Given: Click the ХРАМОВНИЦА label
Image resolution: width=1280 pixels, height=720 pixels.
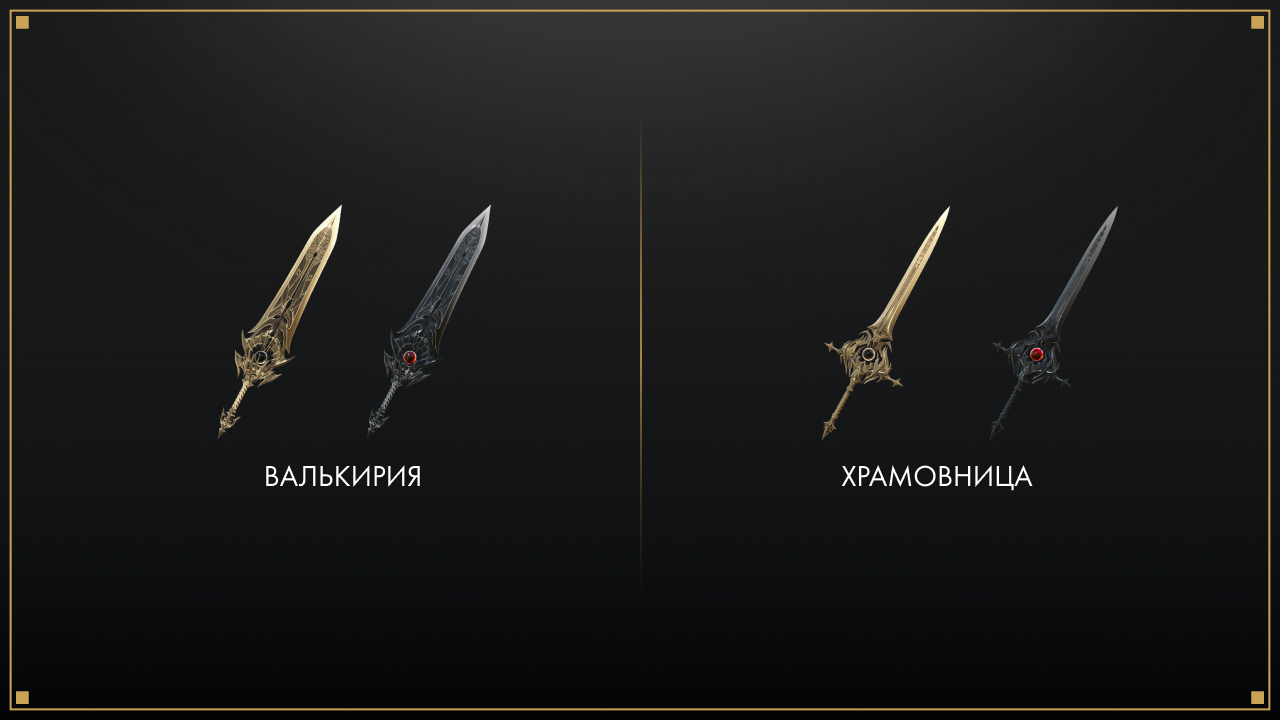Looking at the screenshot, I should pyautogui.click(x=936, y=477).
